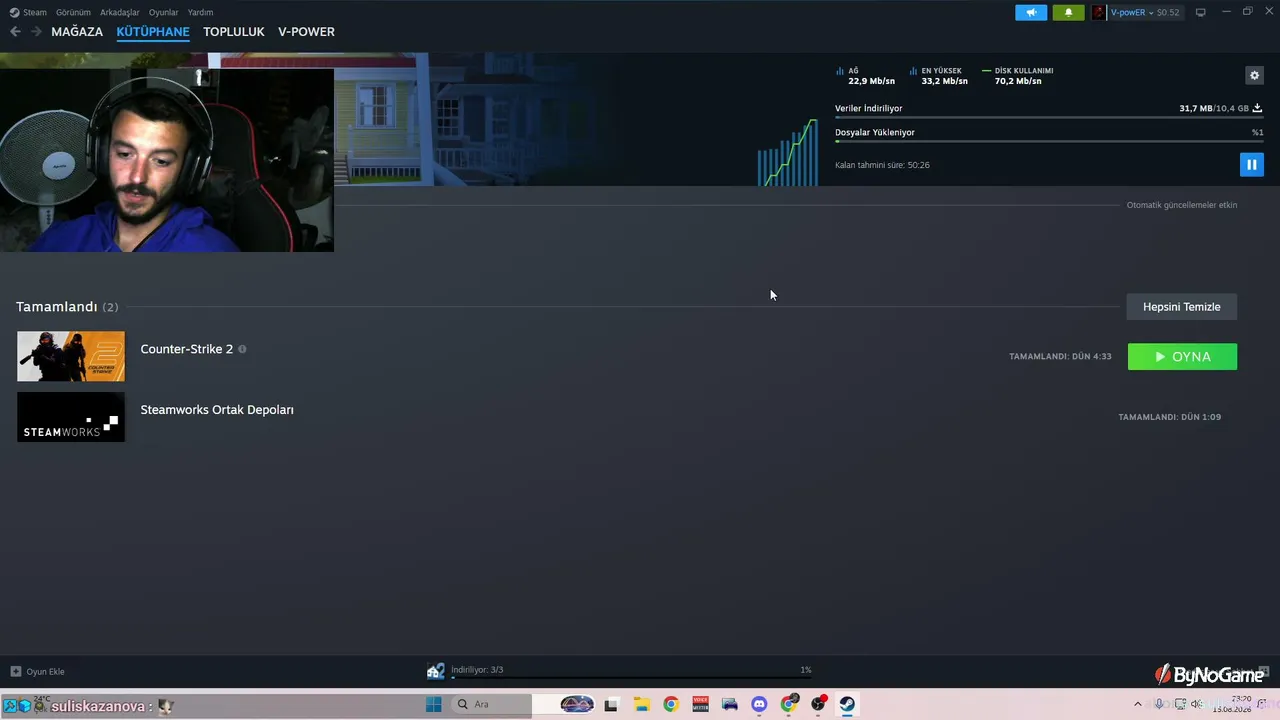Show hidden system tray icons

(x=1137, y=704)
